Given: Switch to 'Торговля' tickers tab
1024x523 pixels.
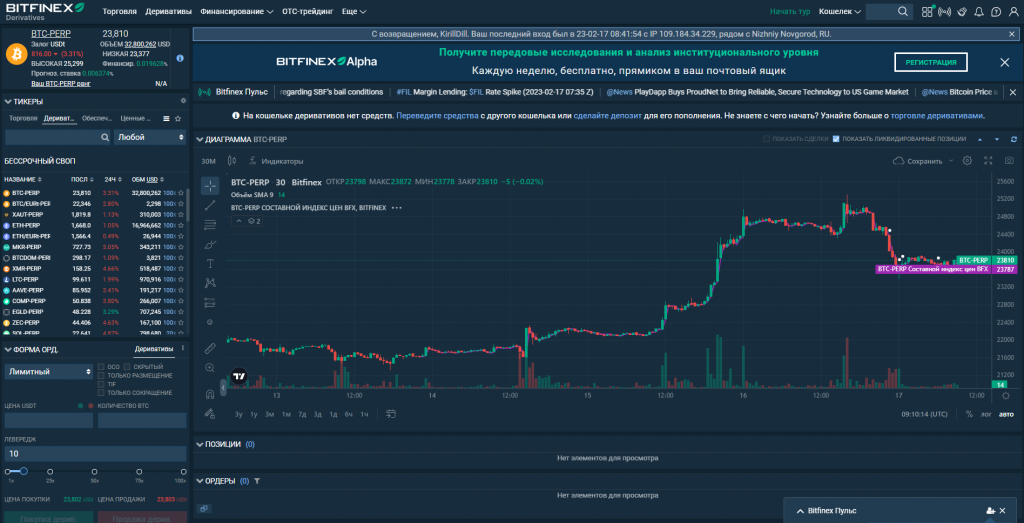Looking at the screenshot, I should tap(24, 118).
